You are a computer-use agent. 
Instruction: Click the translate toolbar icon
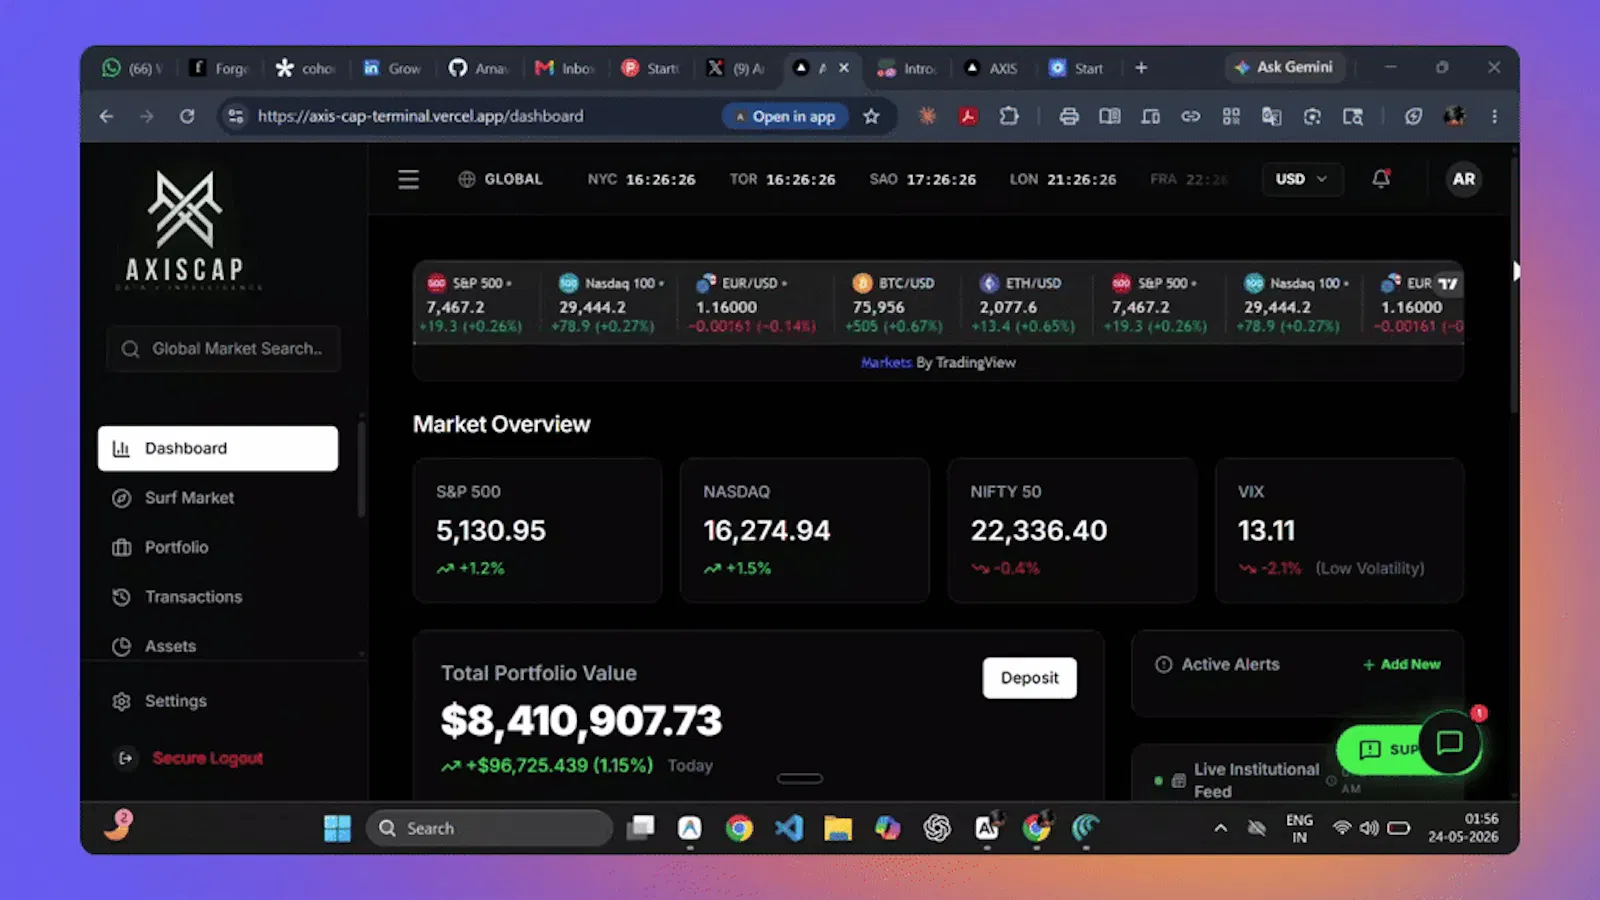(1272, 117)
